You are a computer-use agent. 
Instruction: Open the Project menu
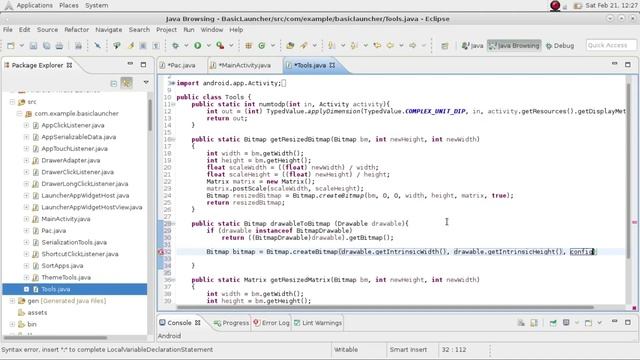click(x=167, y=30)
